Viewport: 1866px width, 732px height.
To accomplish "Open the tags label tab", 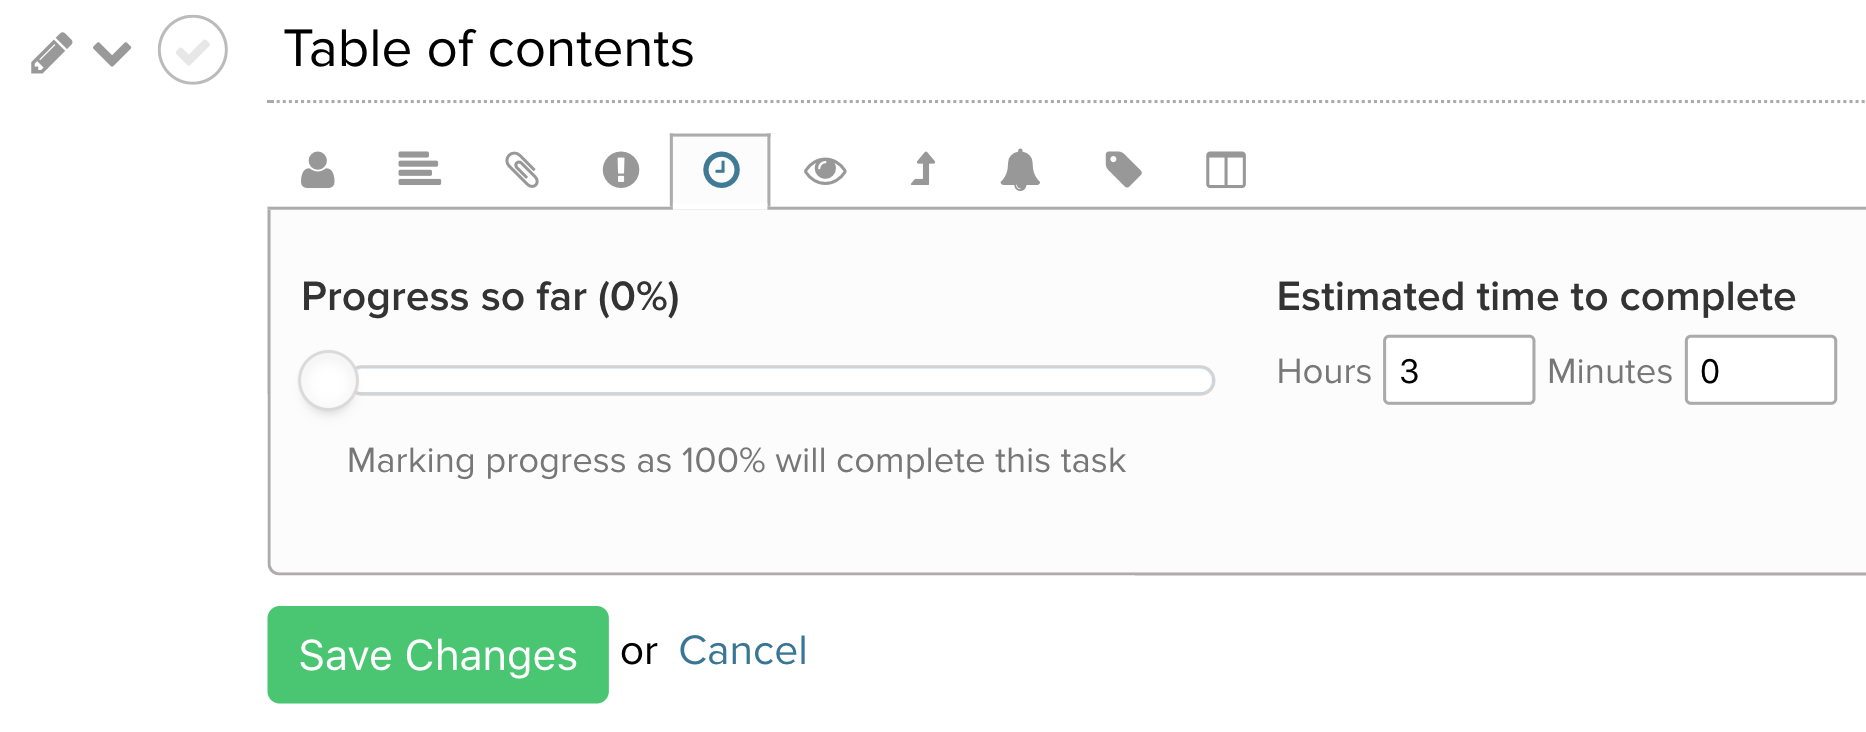I will pos(1123,170).
